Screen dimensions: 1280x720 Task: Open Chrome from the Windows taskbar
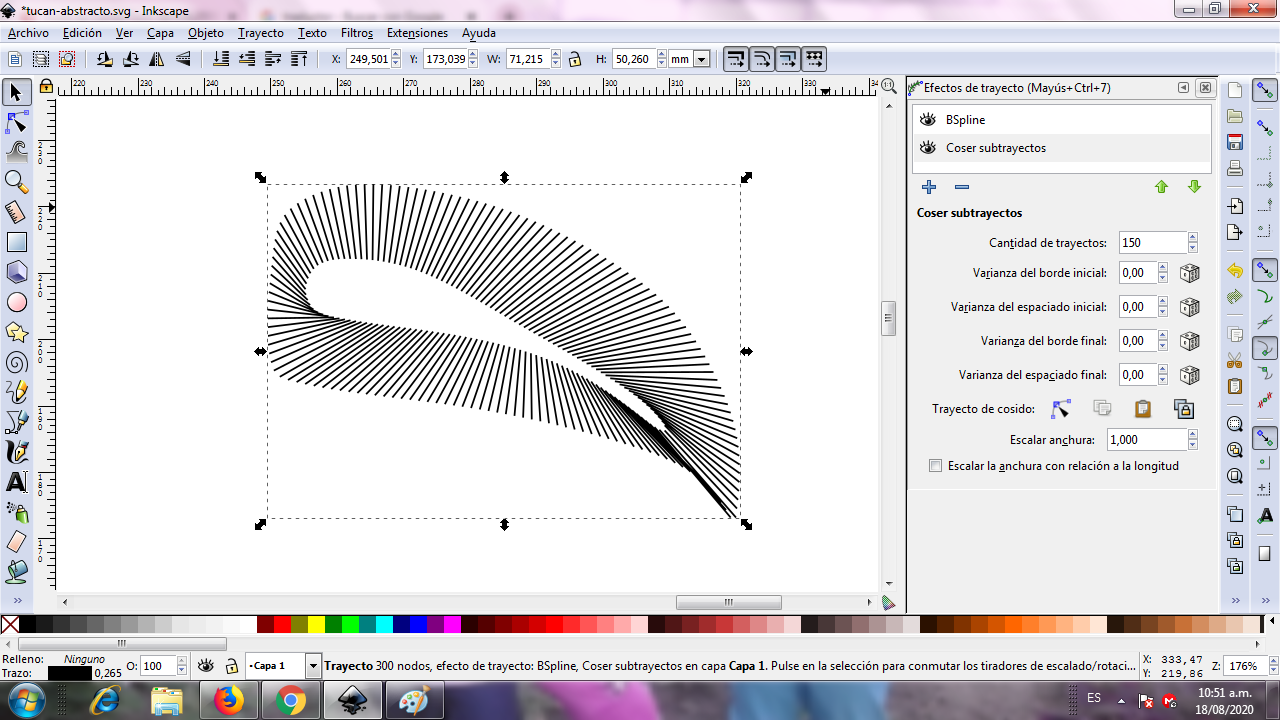click(290, 701)
